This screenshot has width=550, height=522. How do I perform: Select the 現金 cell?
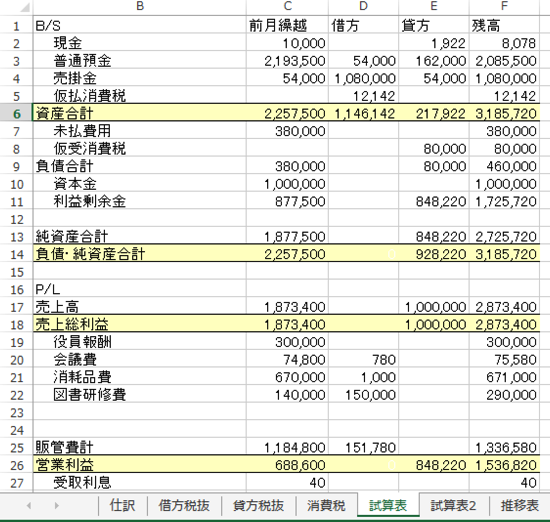click(x=140, y=43)
